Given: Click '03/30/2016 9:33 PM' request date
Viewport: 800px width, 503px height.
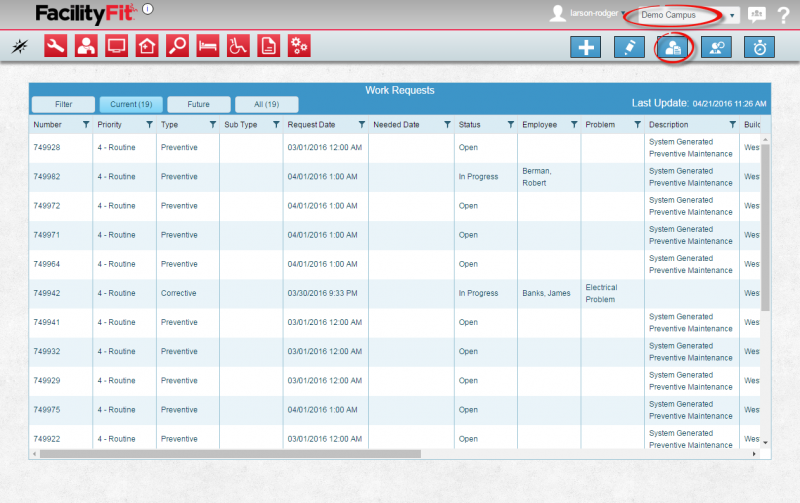Looking at the screenshot, I should tap(322, 293).
